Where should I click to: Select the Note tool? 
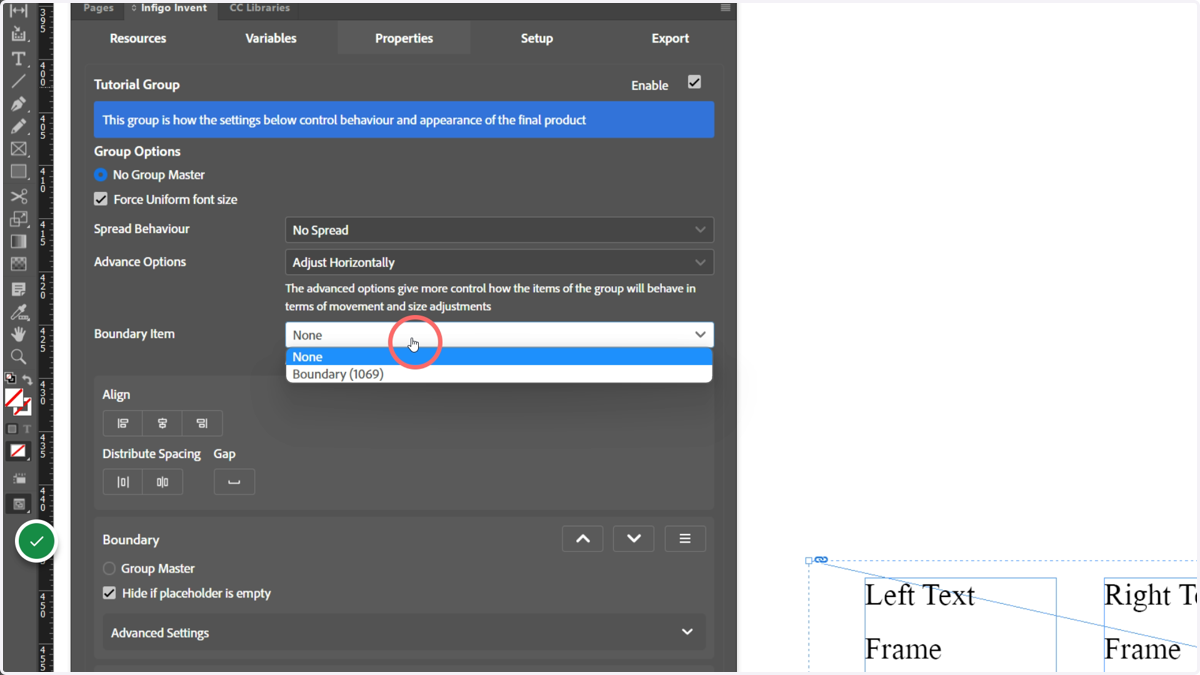click(18, 289)
